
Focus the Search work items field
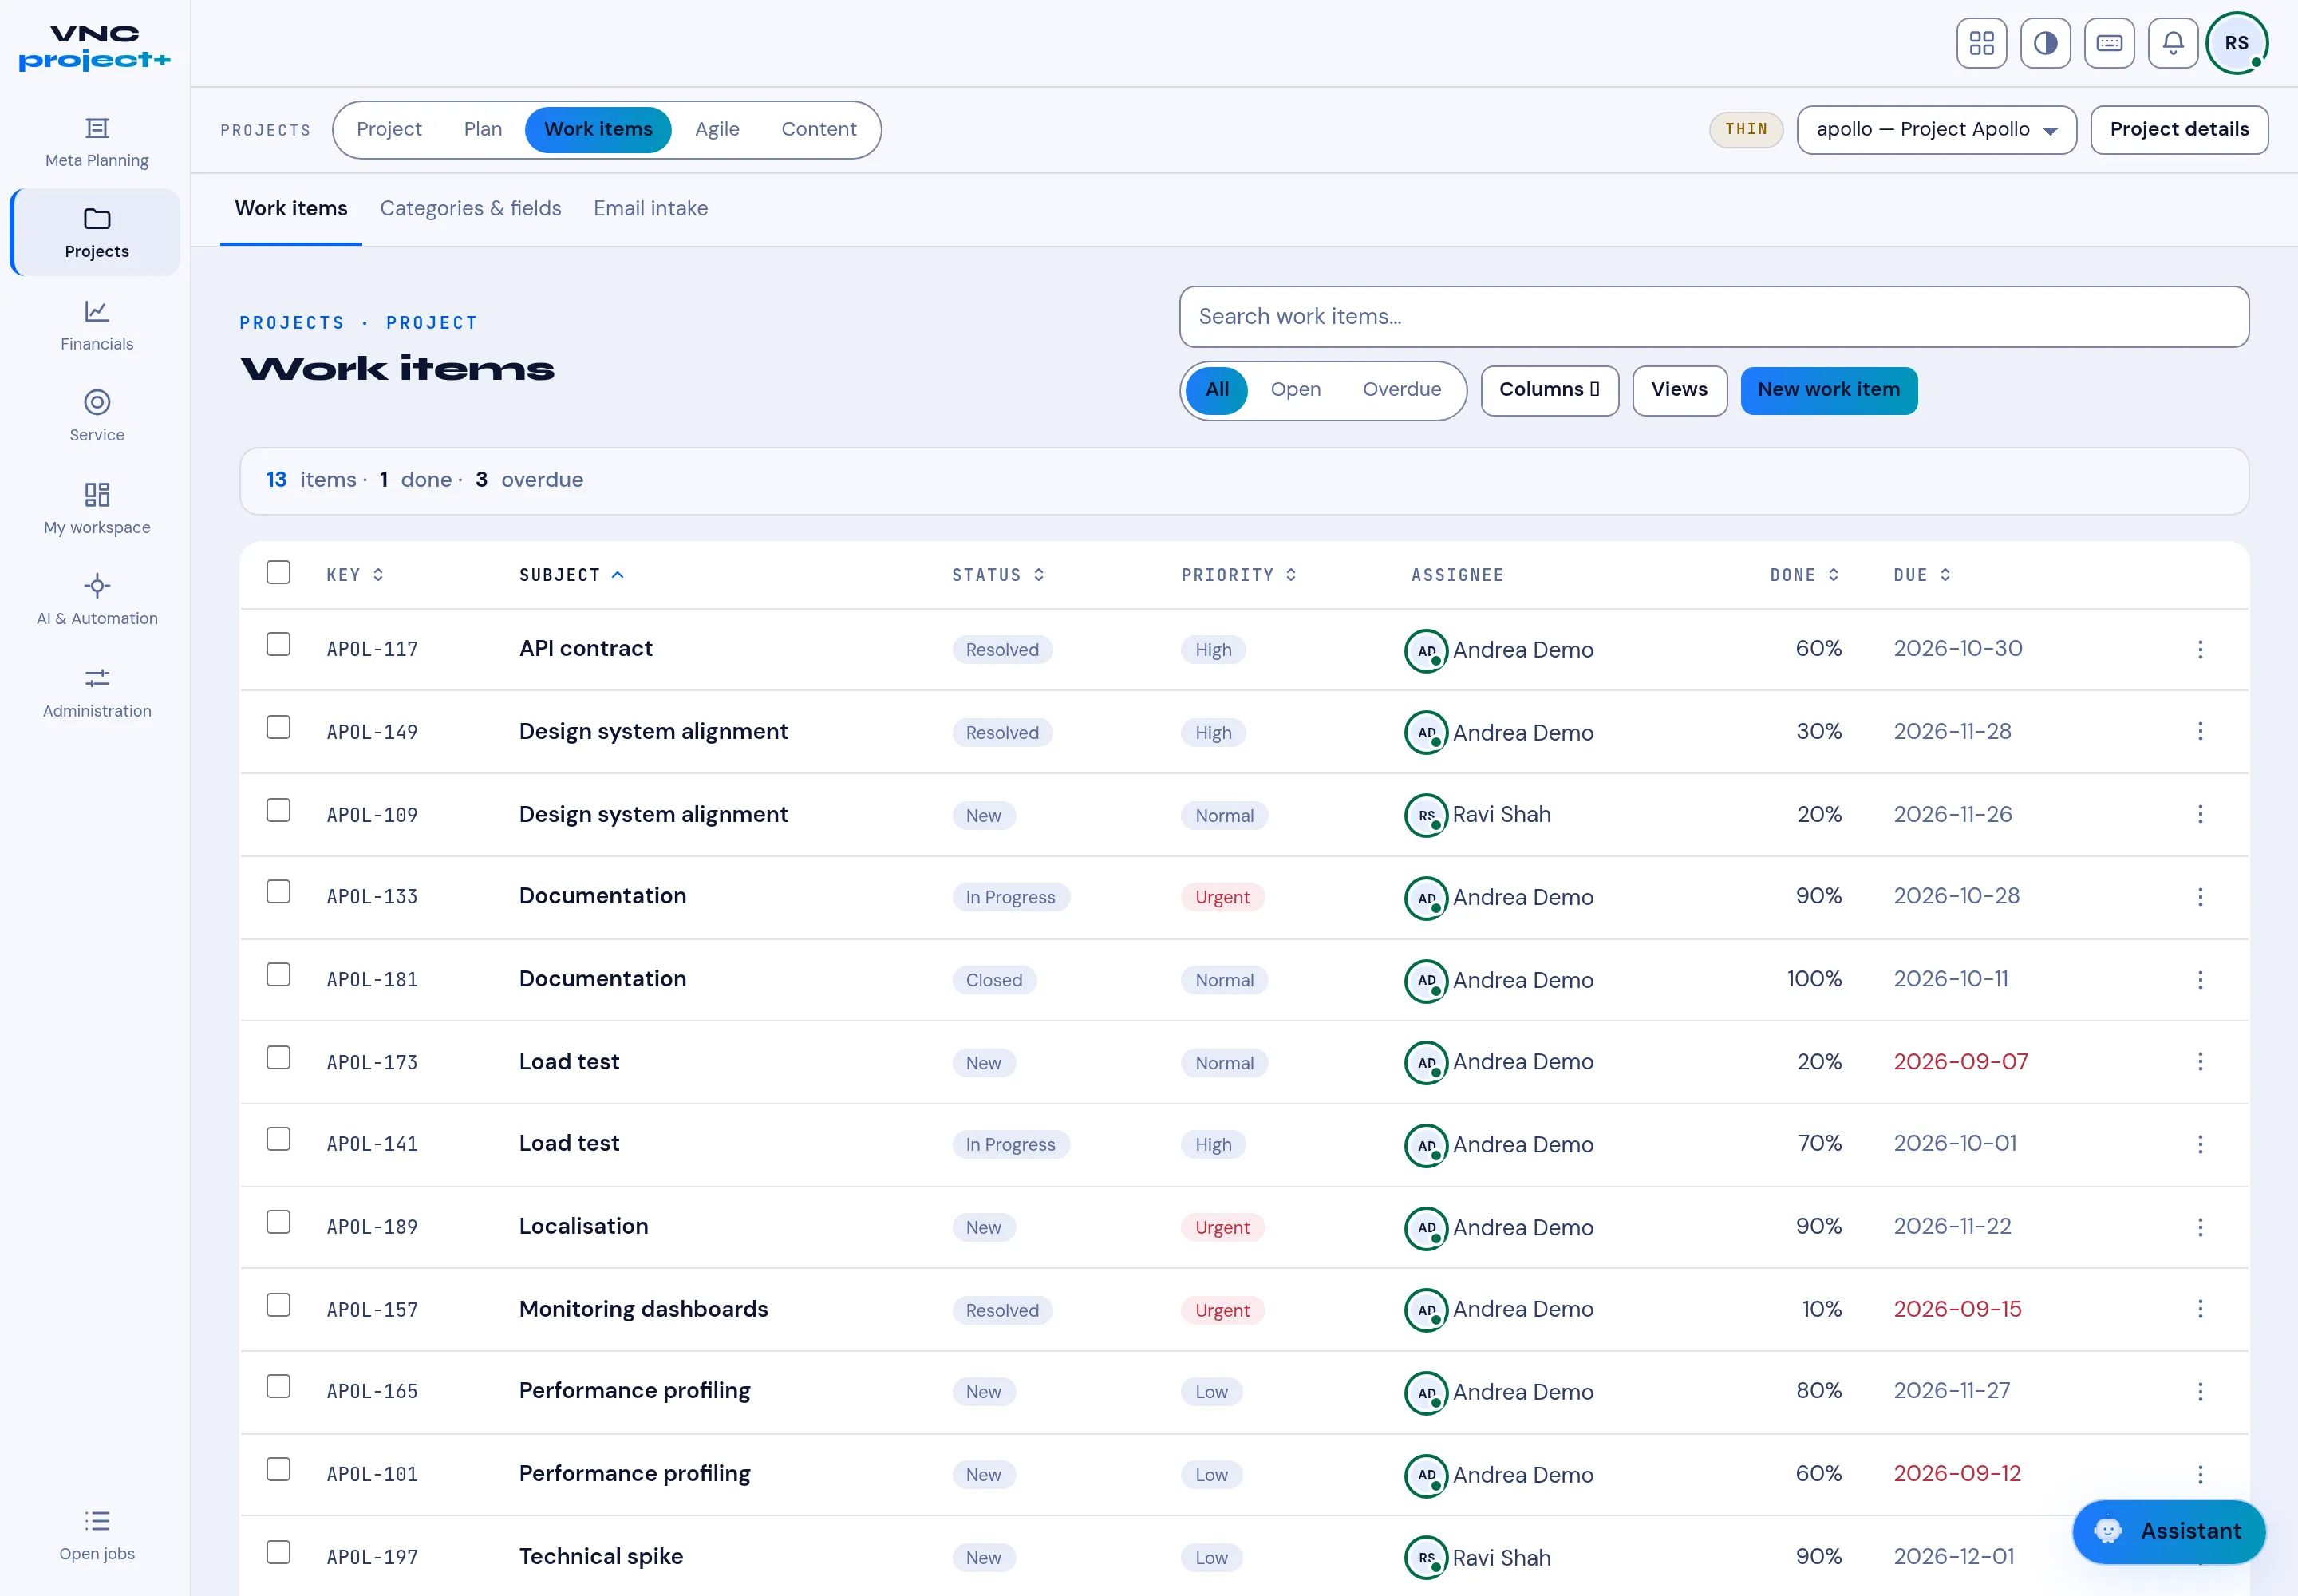coord(1713,317)
